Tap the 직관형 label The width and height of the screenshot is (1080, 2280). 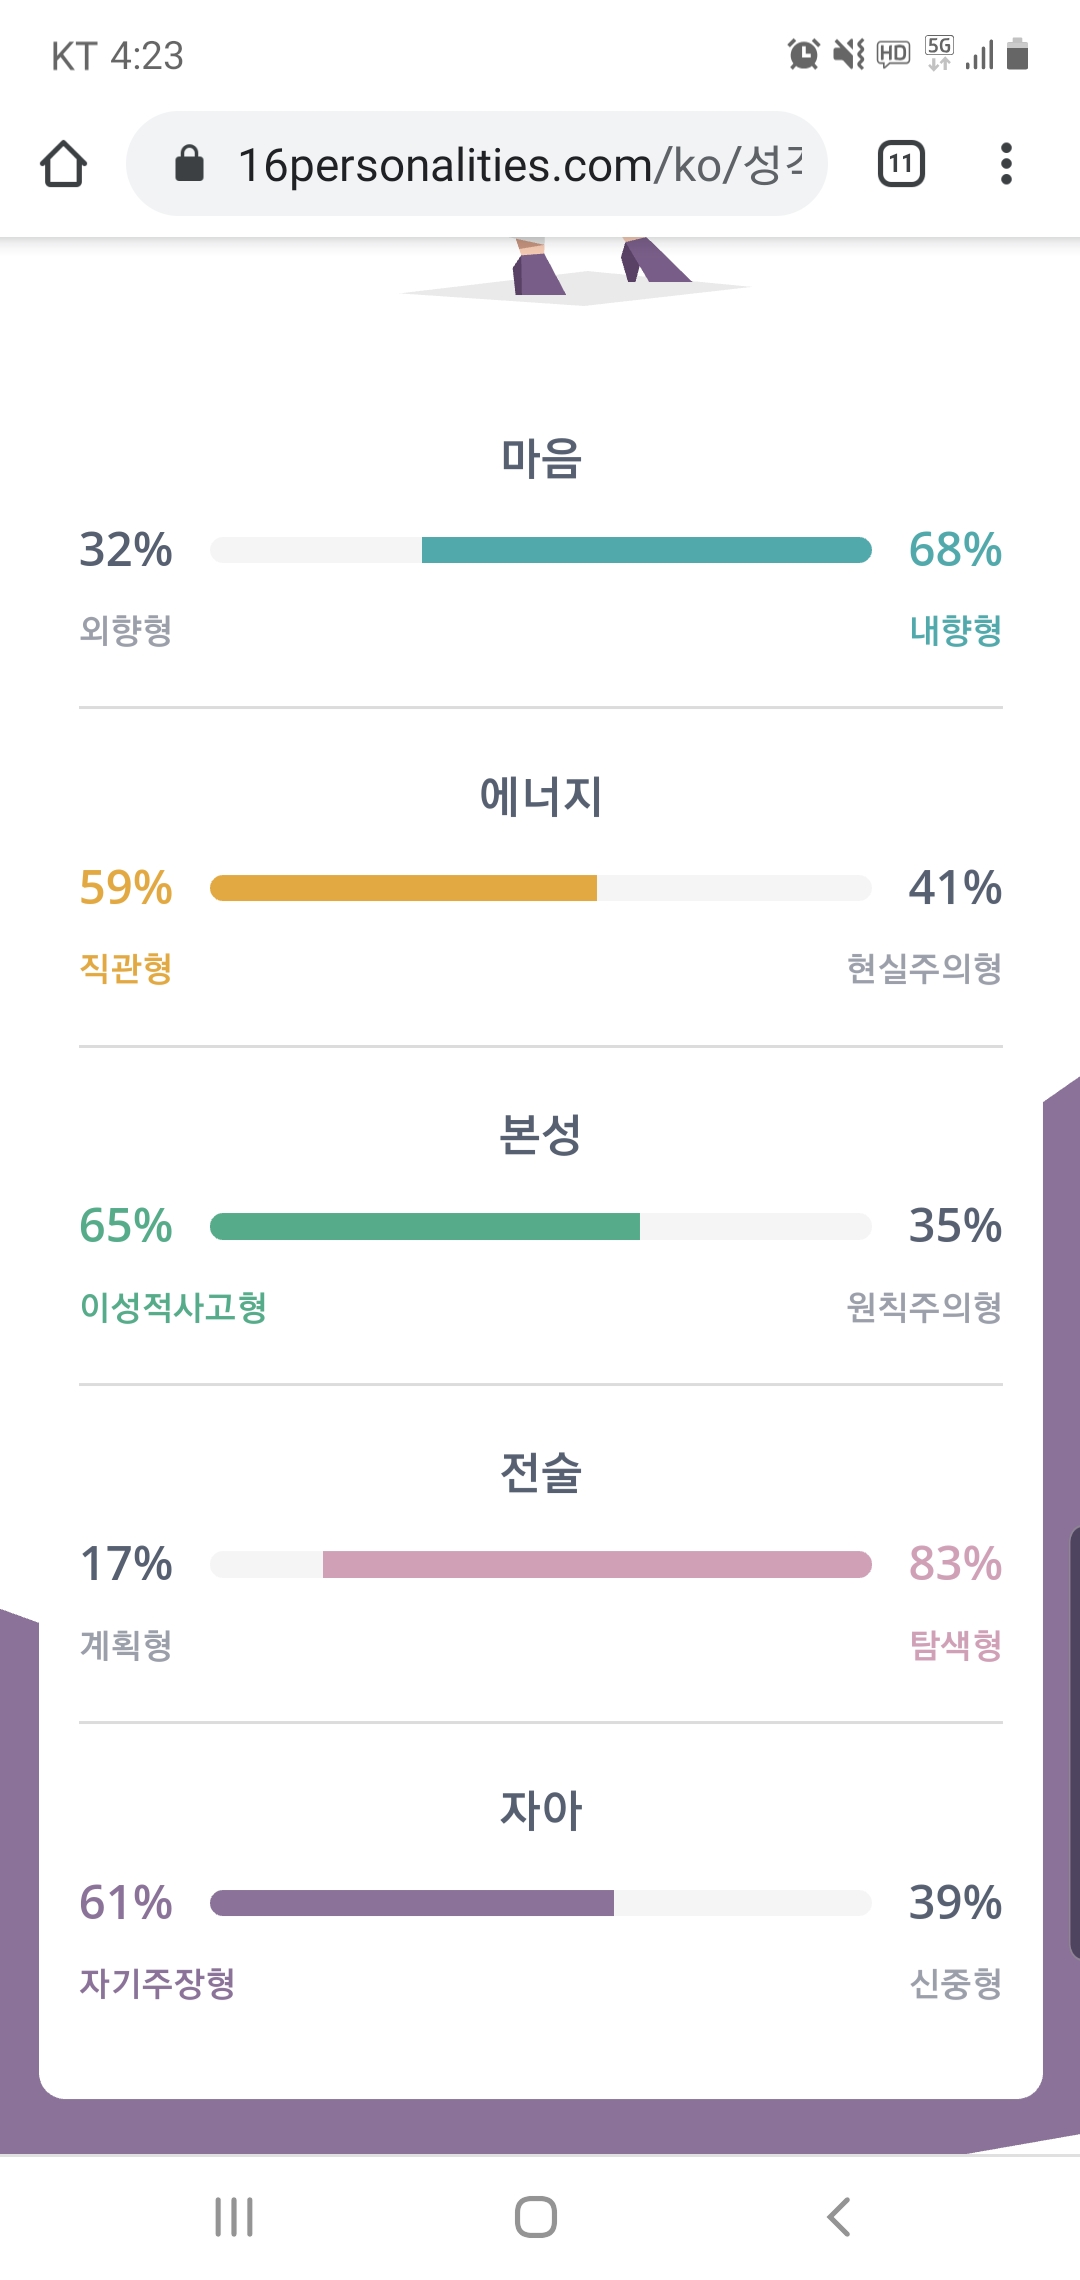126,968
